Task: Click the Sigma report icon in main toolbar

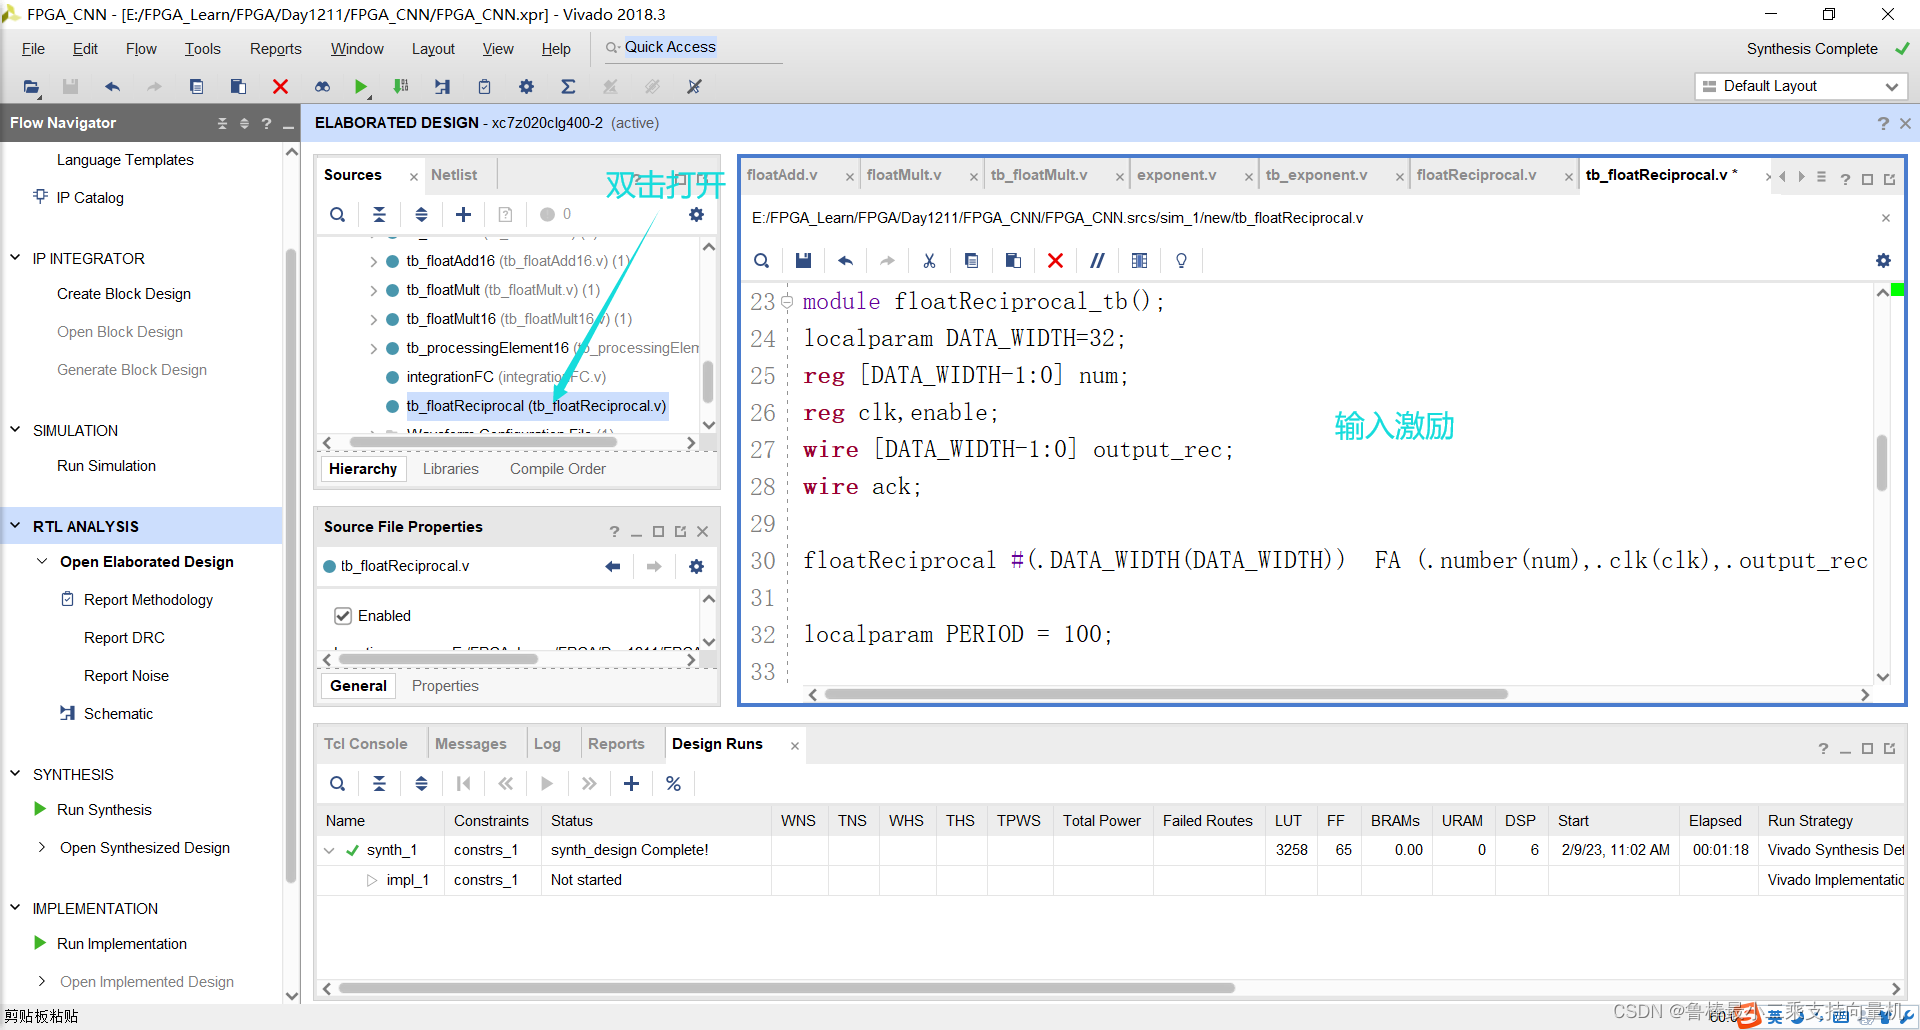Action: coord(568,87)
